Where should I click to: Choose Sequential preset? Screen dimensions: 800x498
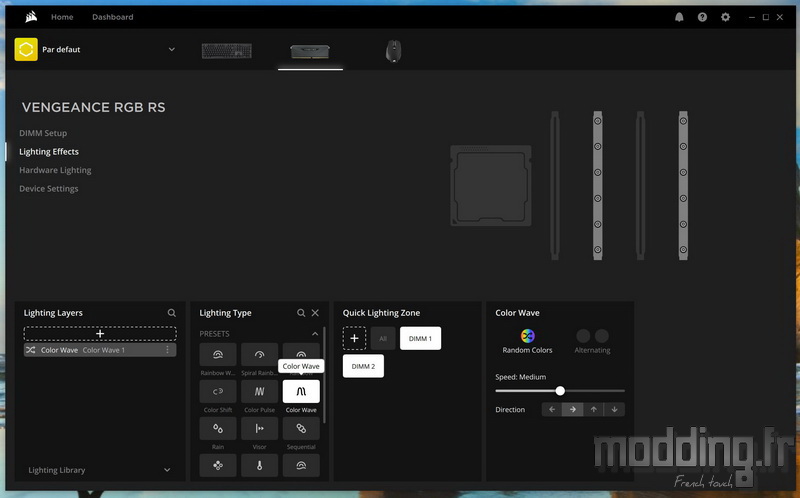[x=301, y=428]
